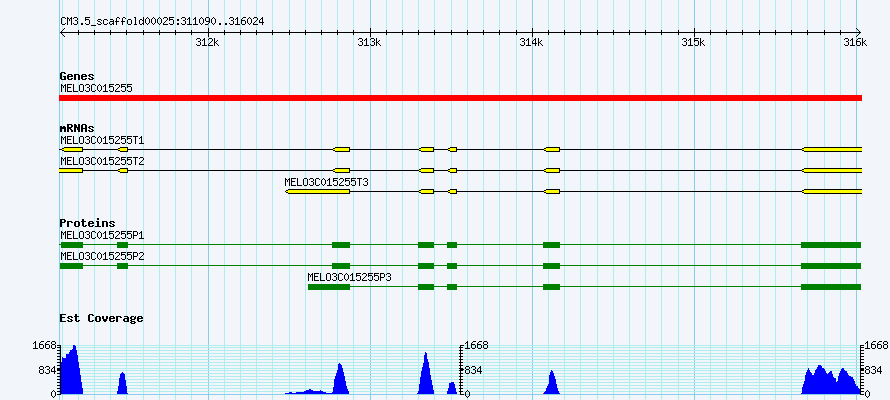
Task: Open the MELO3C015255T1 transcript label
Action: [x=102, y=140]
